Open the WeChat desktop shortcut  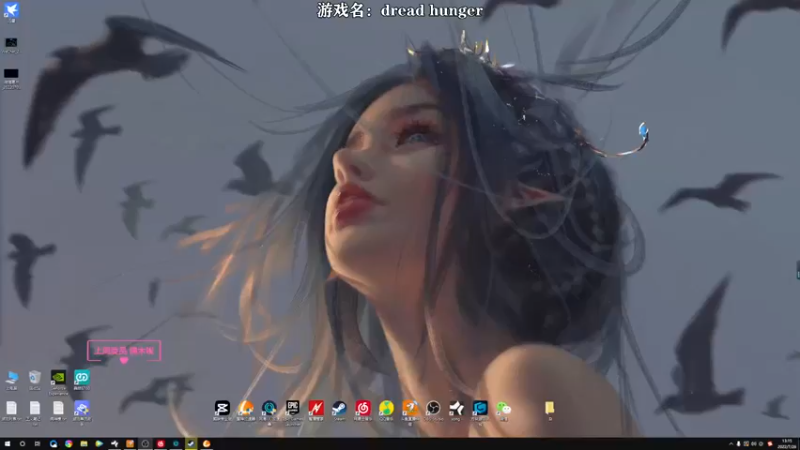point(504,408)
